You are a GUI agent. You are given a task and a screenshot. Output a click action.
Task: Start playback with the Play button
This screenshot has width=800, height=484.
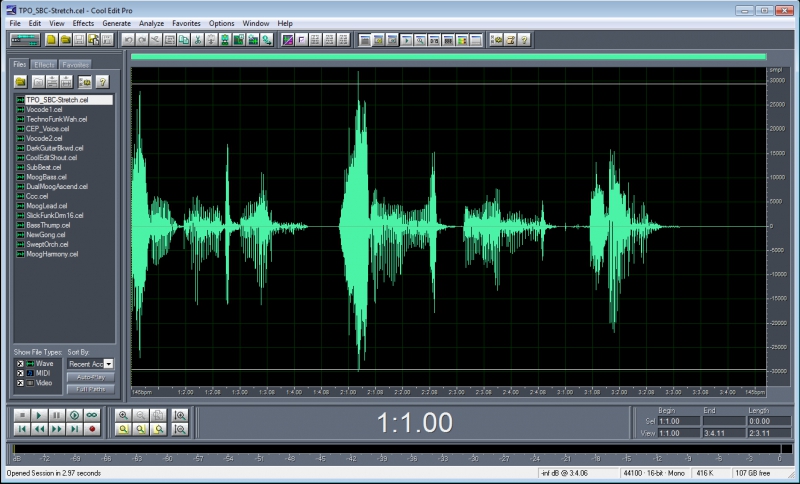click(39, 415)
